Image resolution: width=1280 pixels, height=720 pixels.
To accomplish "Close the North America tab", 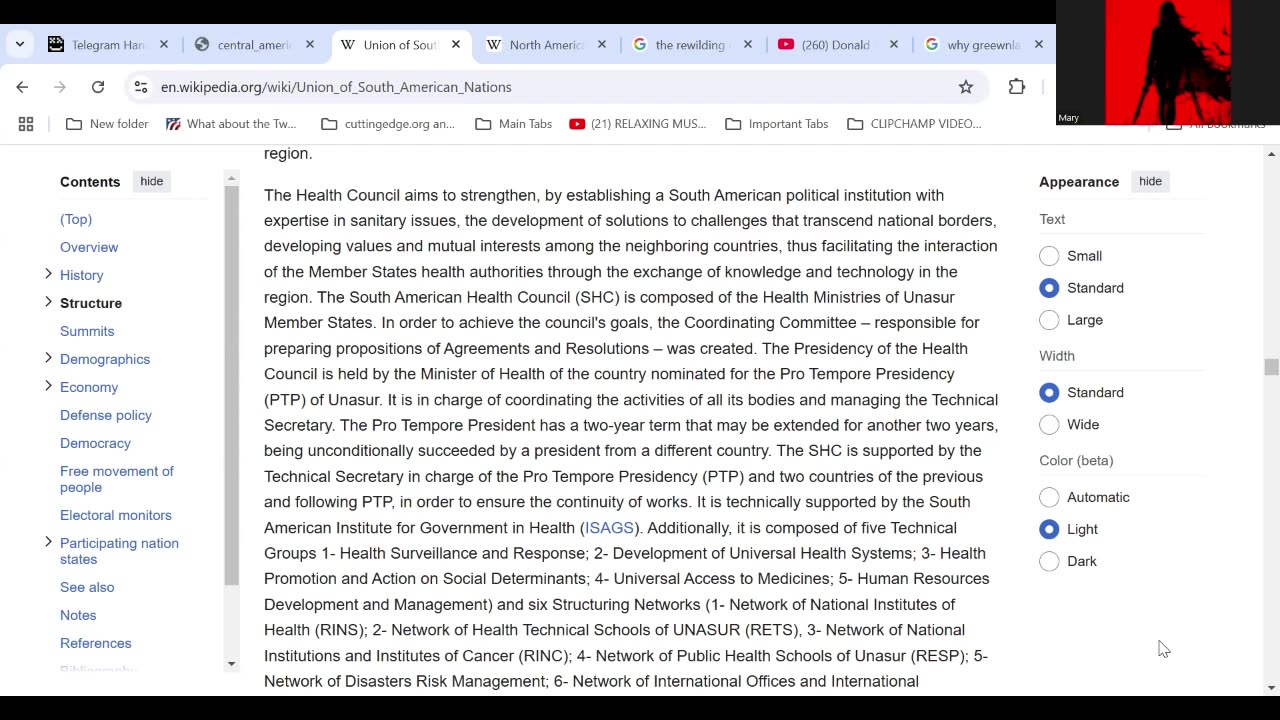I will [602, 45].
